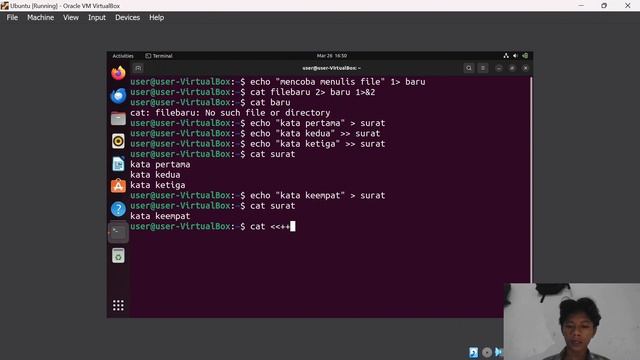The height and width of the screenshot is (360, 640).
Task: Open Ubuntu Software store icon
Action: (118, 187)
